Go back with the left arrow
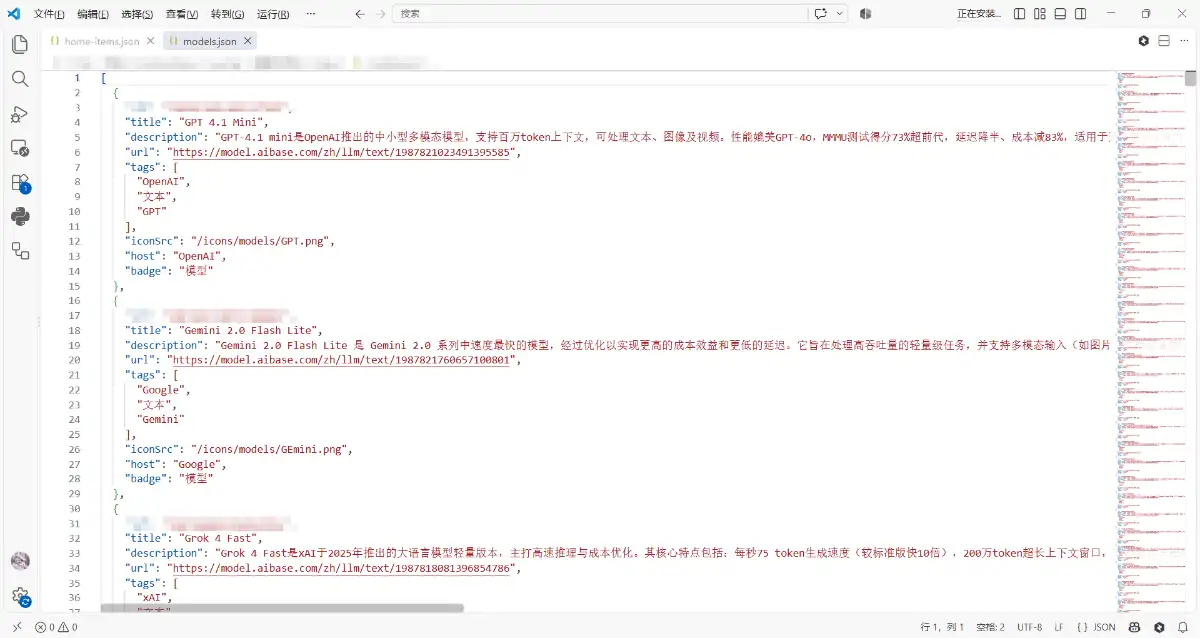The image size is (1200, 638). coord(360,14)
